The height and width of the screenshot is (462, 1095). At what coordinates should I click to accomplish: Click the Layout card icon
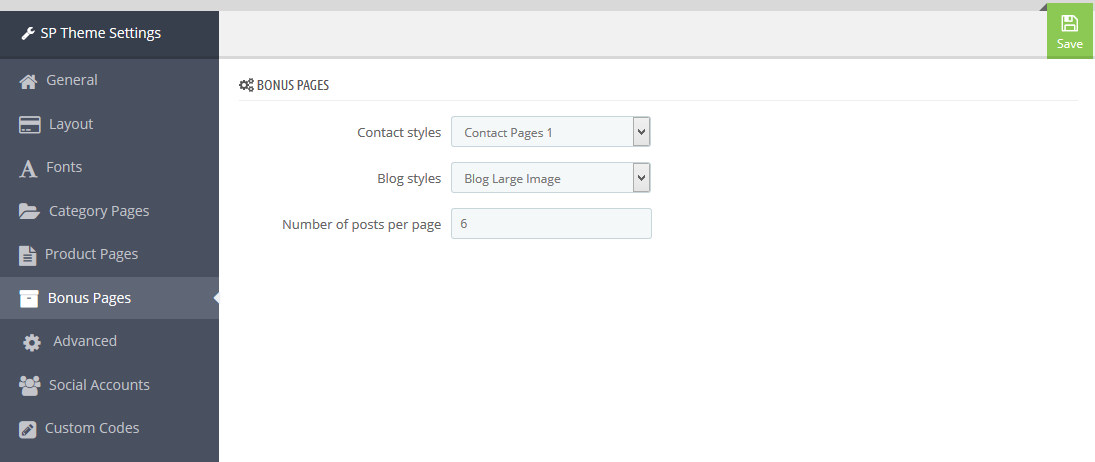coord(29,125)
